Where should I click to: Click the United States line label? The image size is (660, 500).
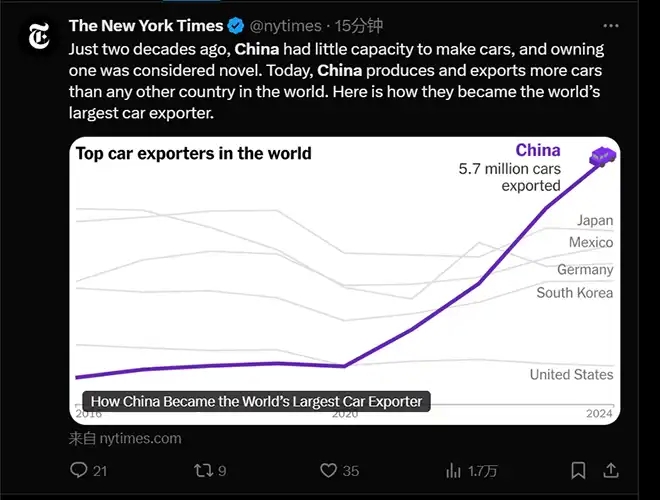tap(571, 374)
